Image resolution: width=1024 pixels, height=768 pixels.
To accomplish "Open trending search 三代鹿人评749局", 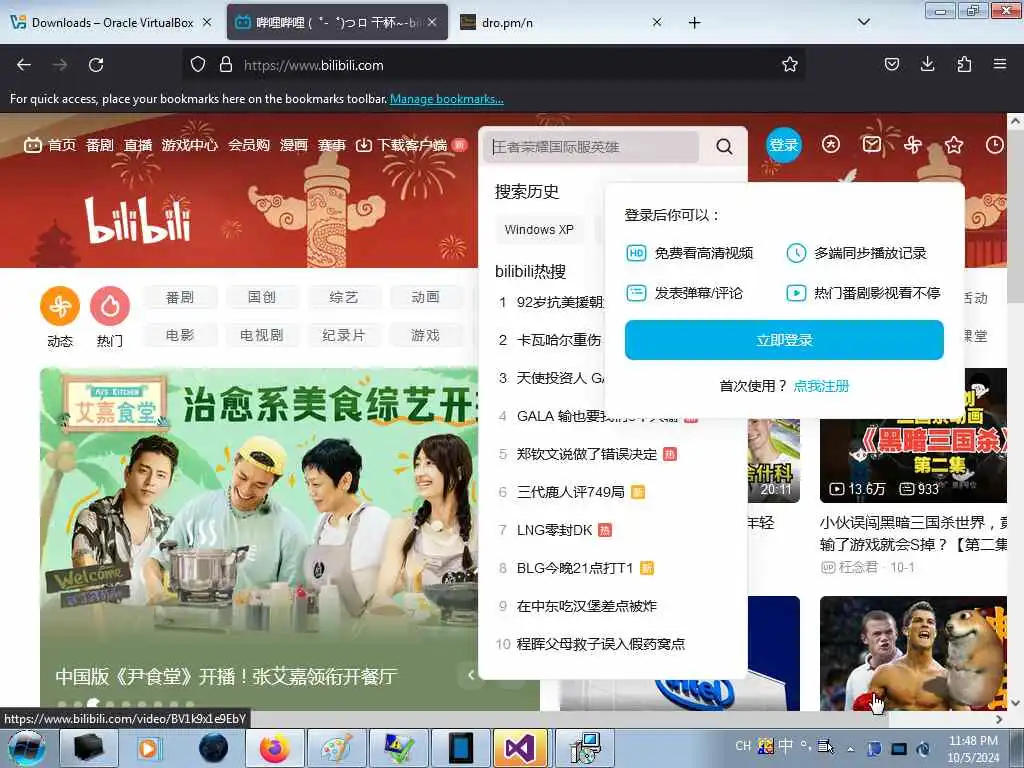I will (x=570, y=492).
